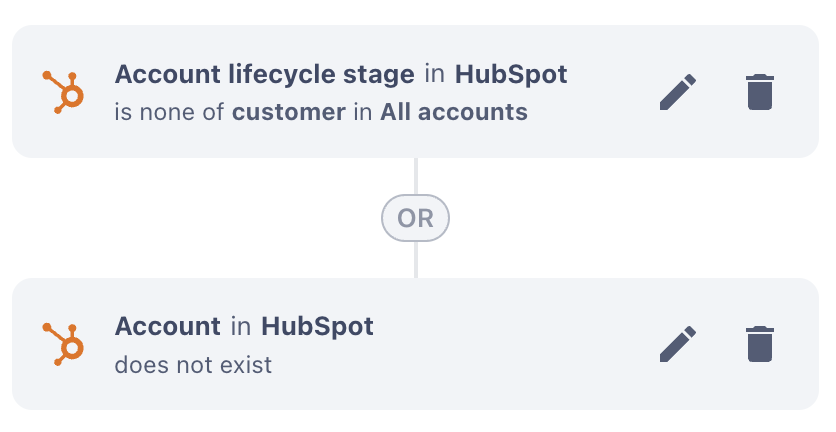
Task: Click HubSpot logo on lifecycle stage card
Action: 63,91
